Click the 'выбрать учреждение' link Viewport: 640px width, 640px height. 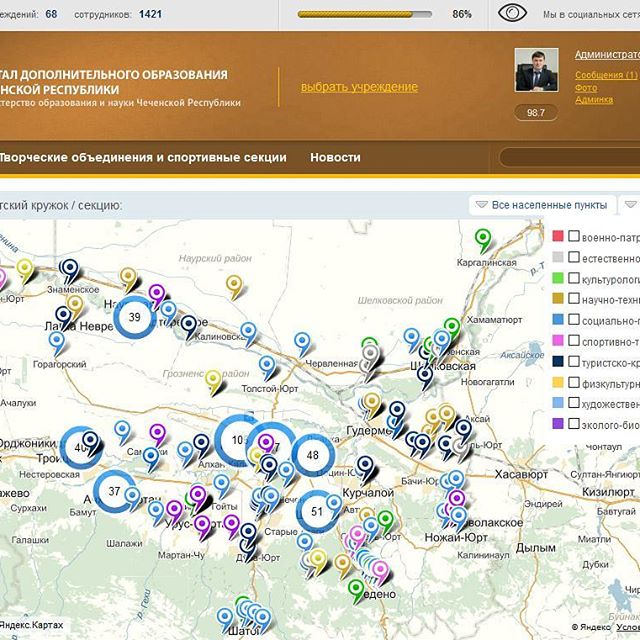point(359,87)
